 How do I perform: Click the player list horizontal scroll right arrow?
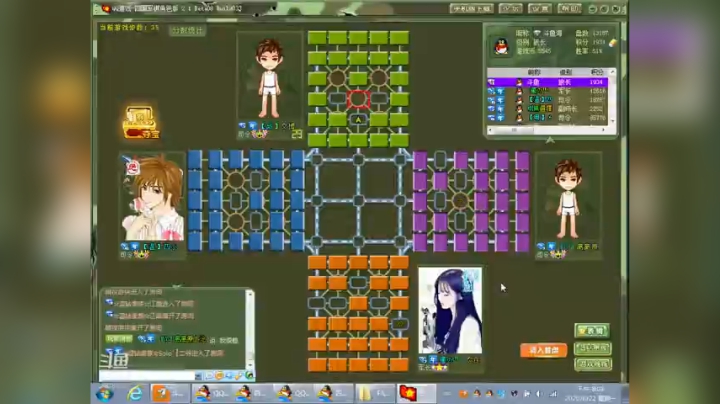point(604,130)
